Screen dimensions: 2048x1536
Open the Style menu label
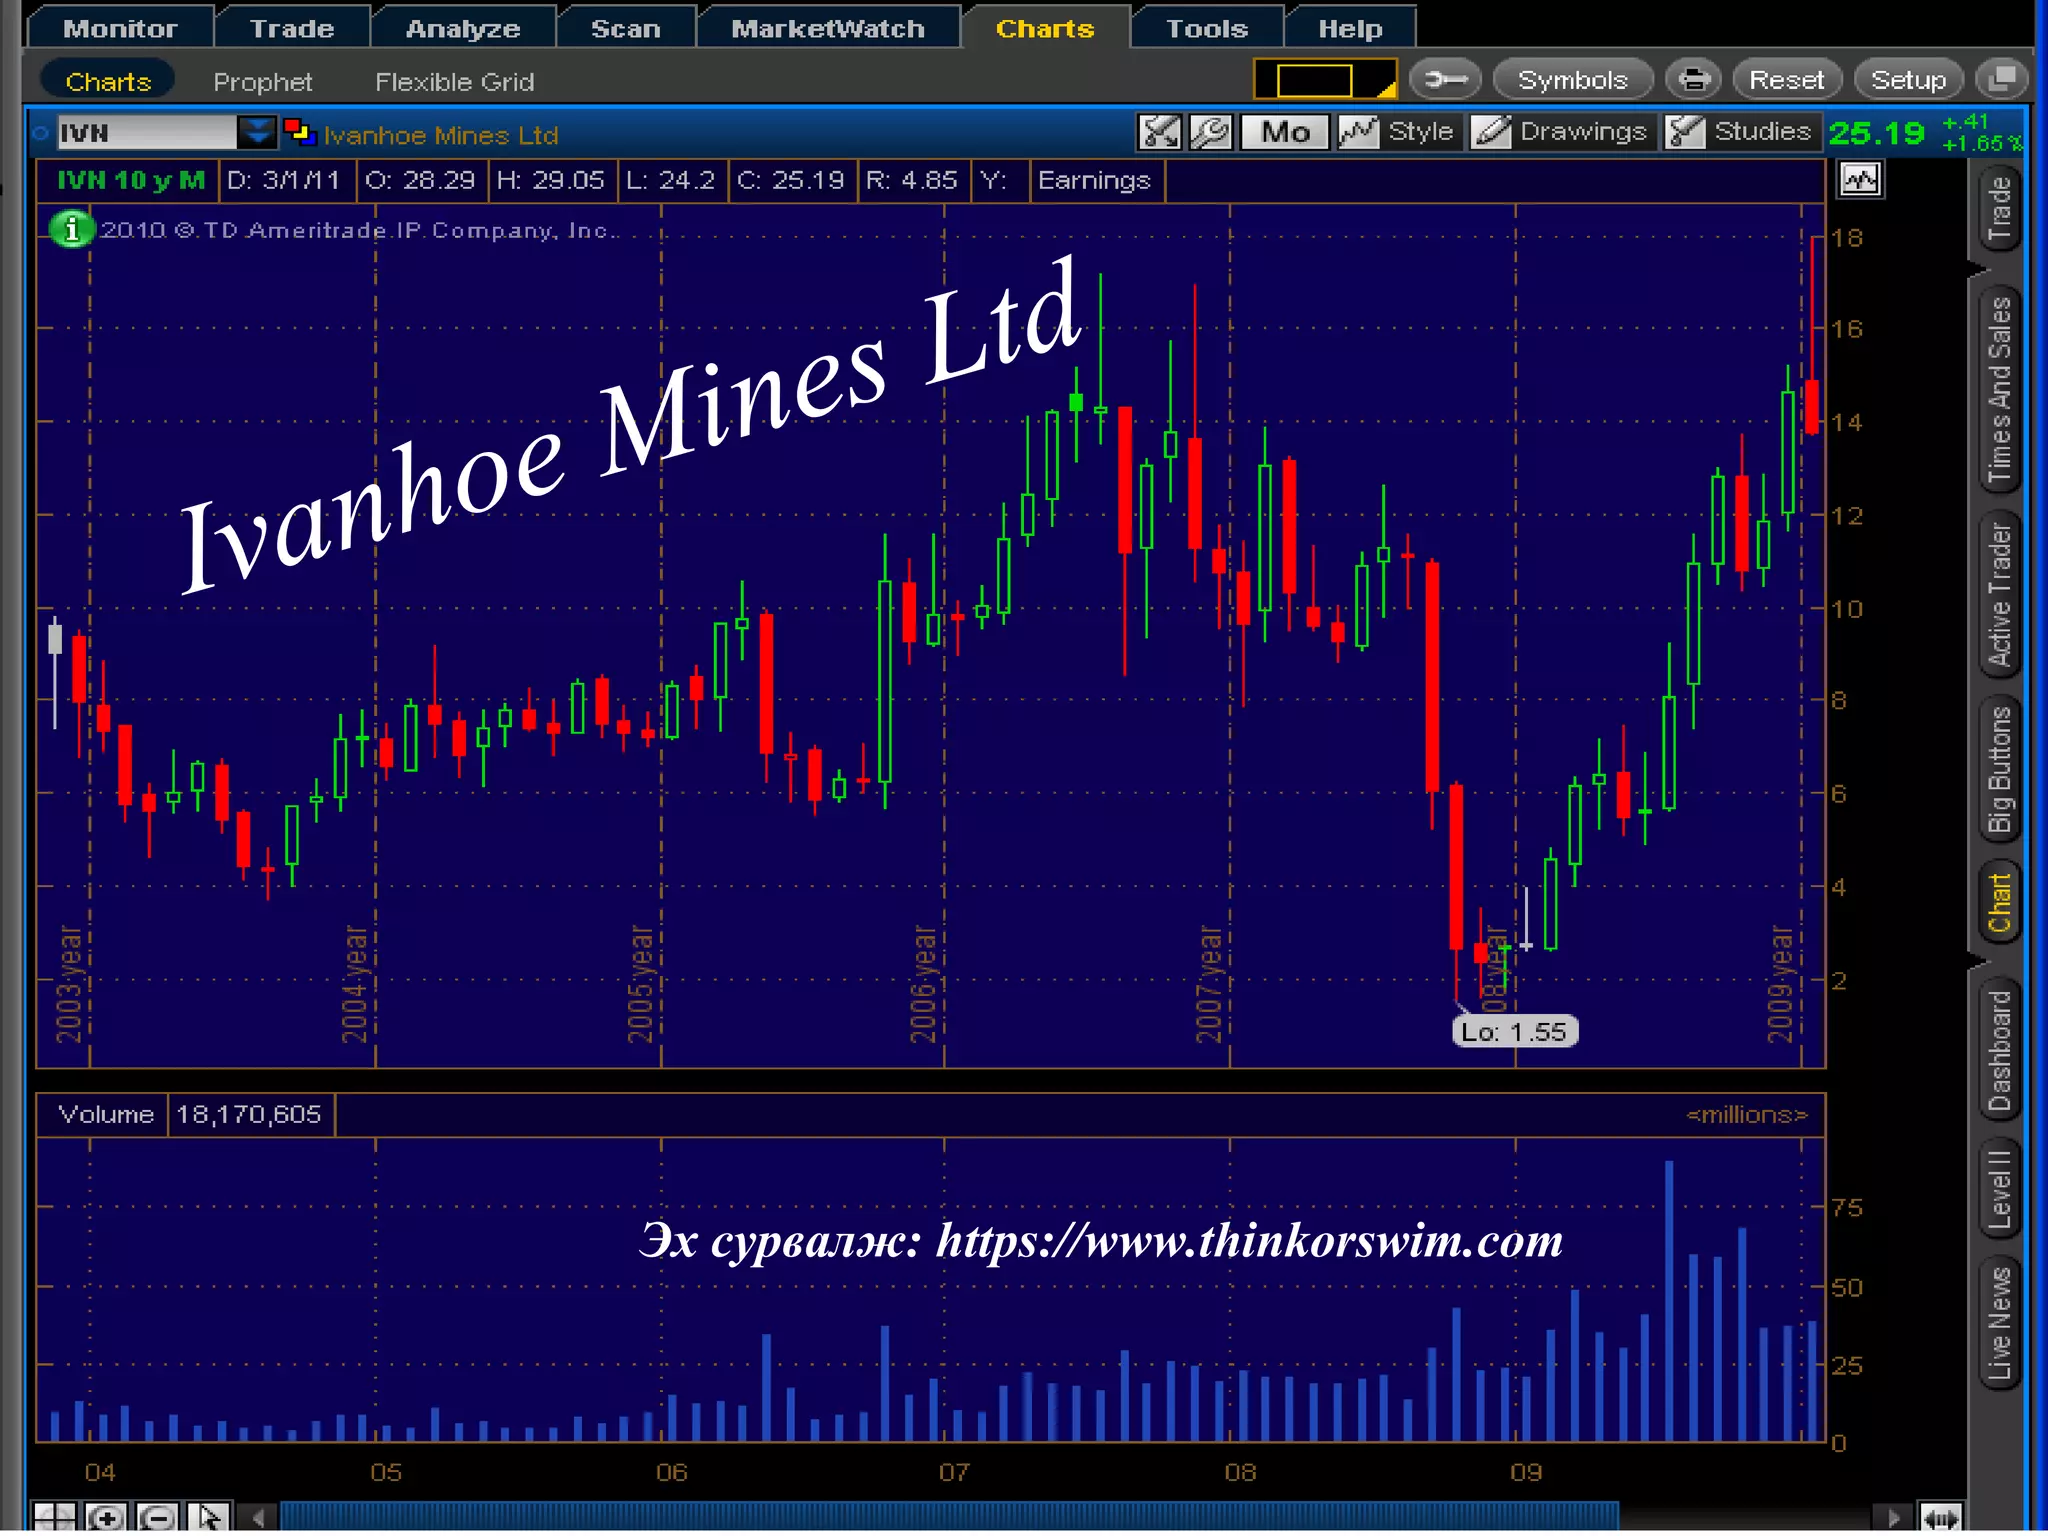[x=1420, y=131]
